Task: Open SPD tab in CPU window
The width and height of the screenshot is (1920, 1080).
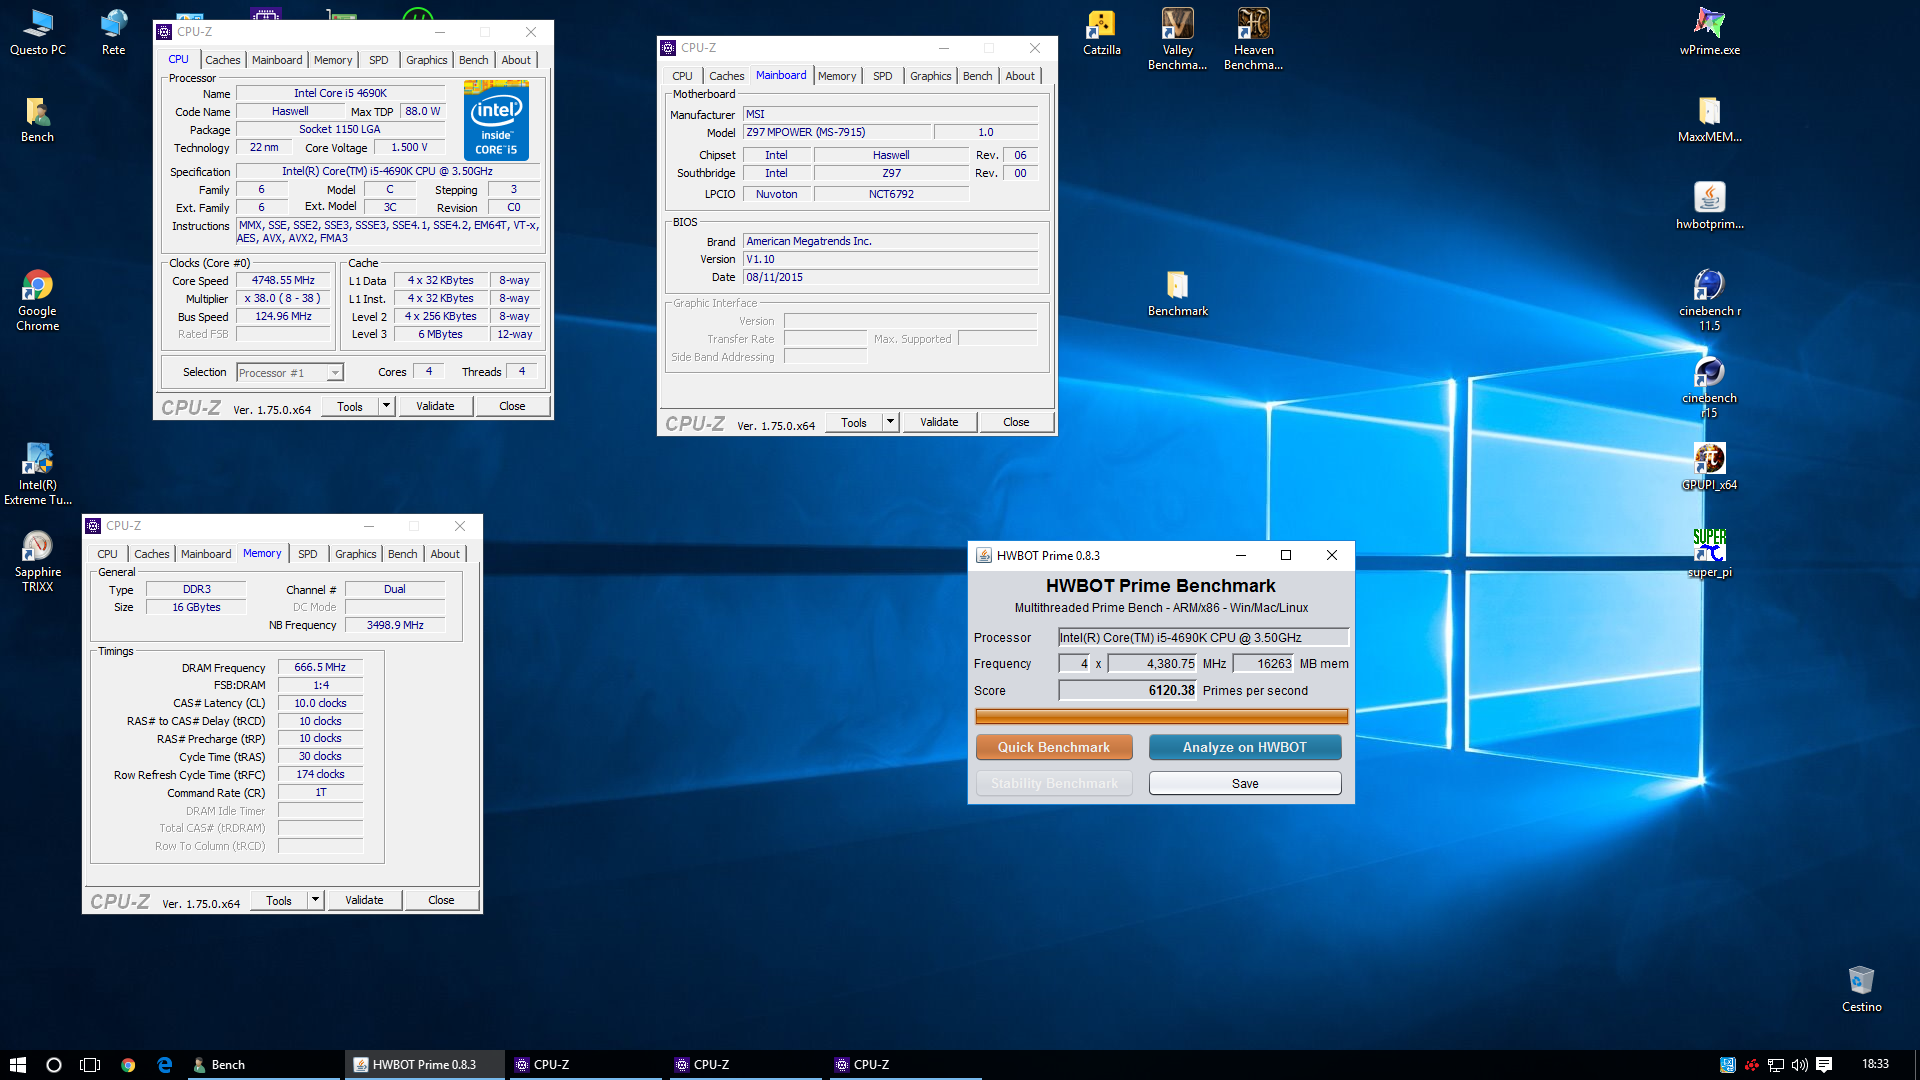Action: tap(379, 60)
